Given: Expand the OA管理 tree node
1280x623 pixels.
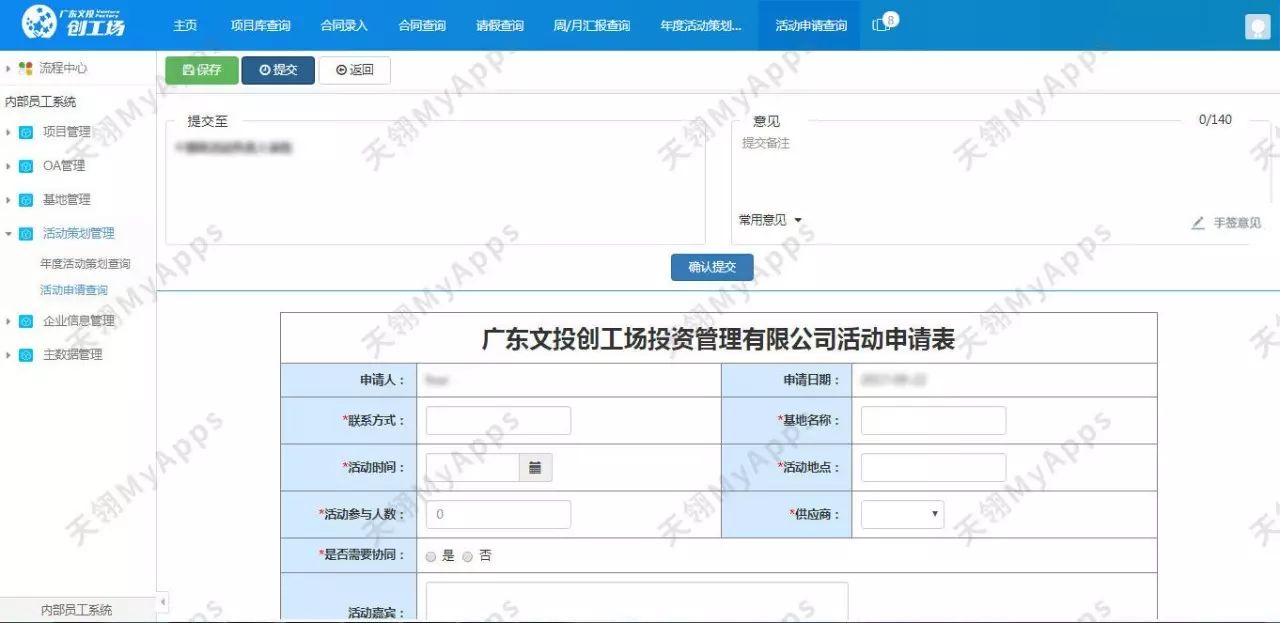Looking at the screenshot, I should coord(8,166).
